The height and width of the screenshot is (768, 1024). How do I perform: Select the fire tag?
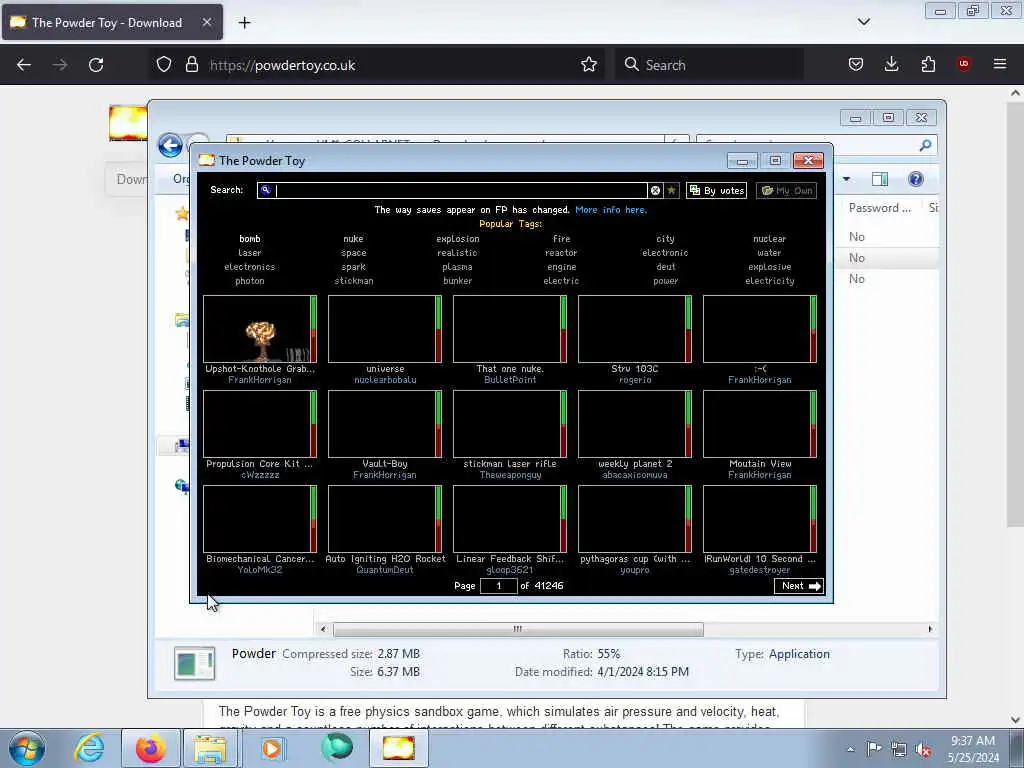point(561,239)
